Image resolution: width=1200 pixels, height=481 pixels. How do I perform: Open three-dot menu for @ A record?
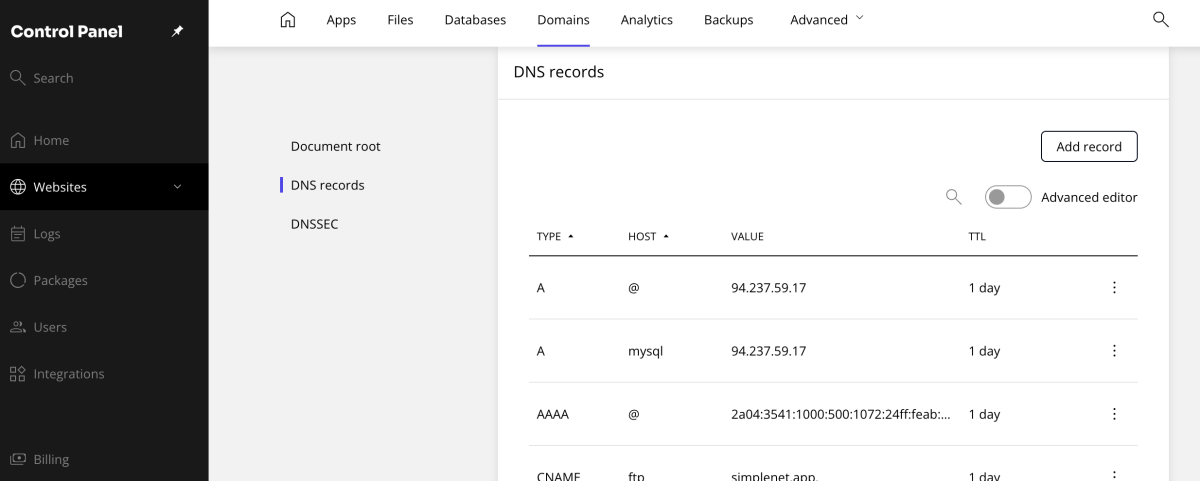tap(1114, 288)
